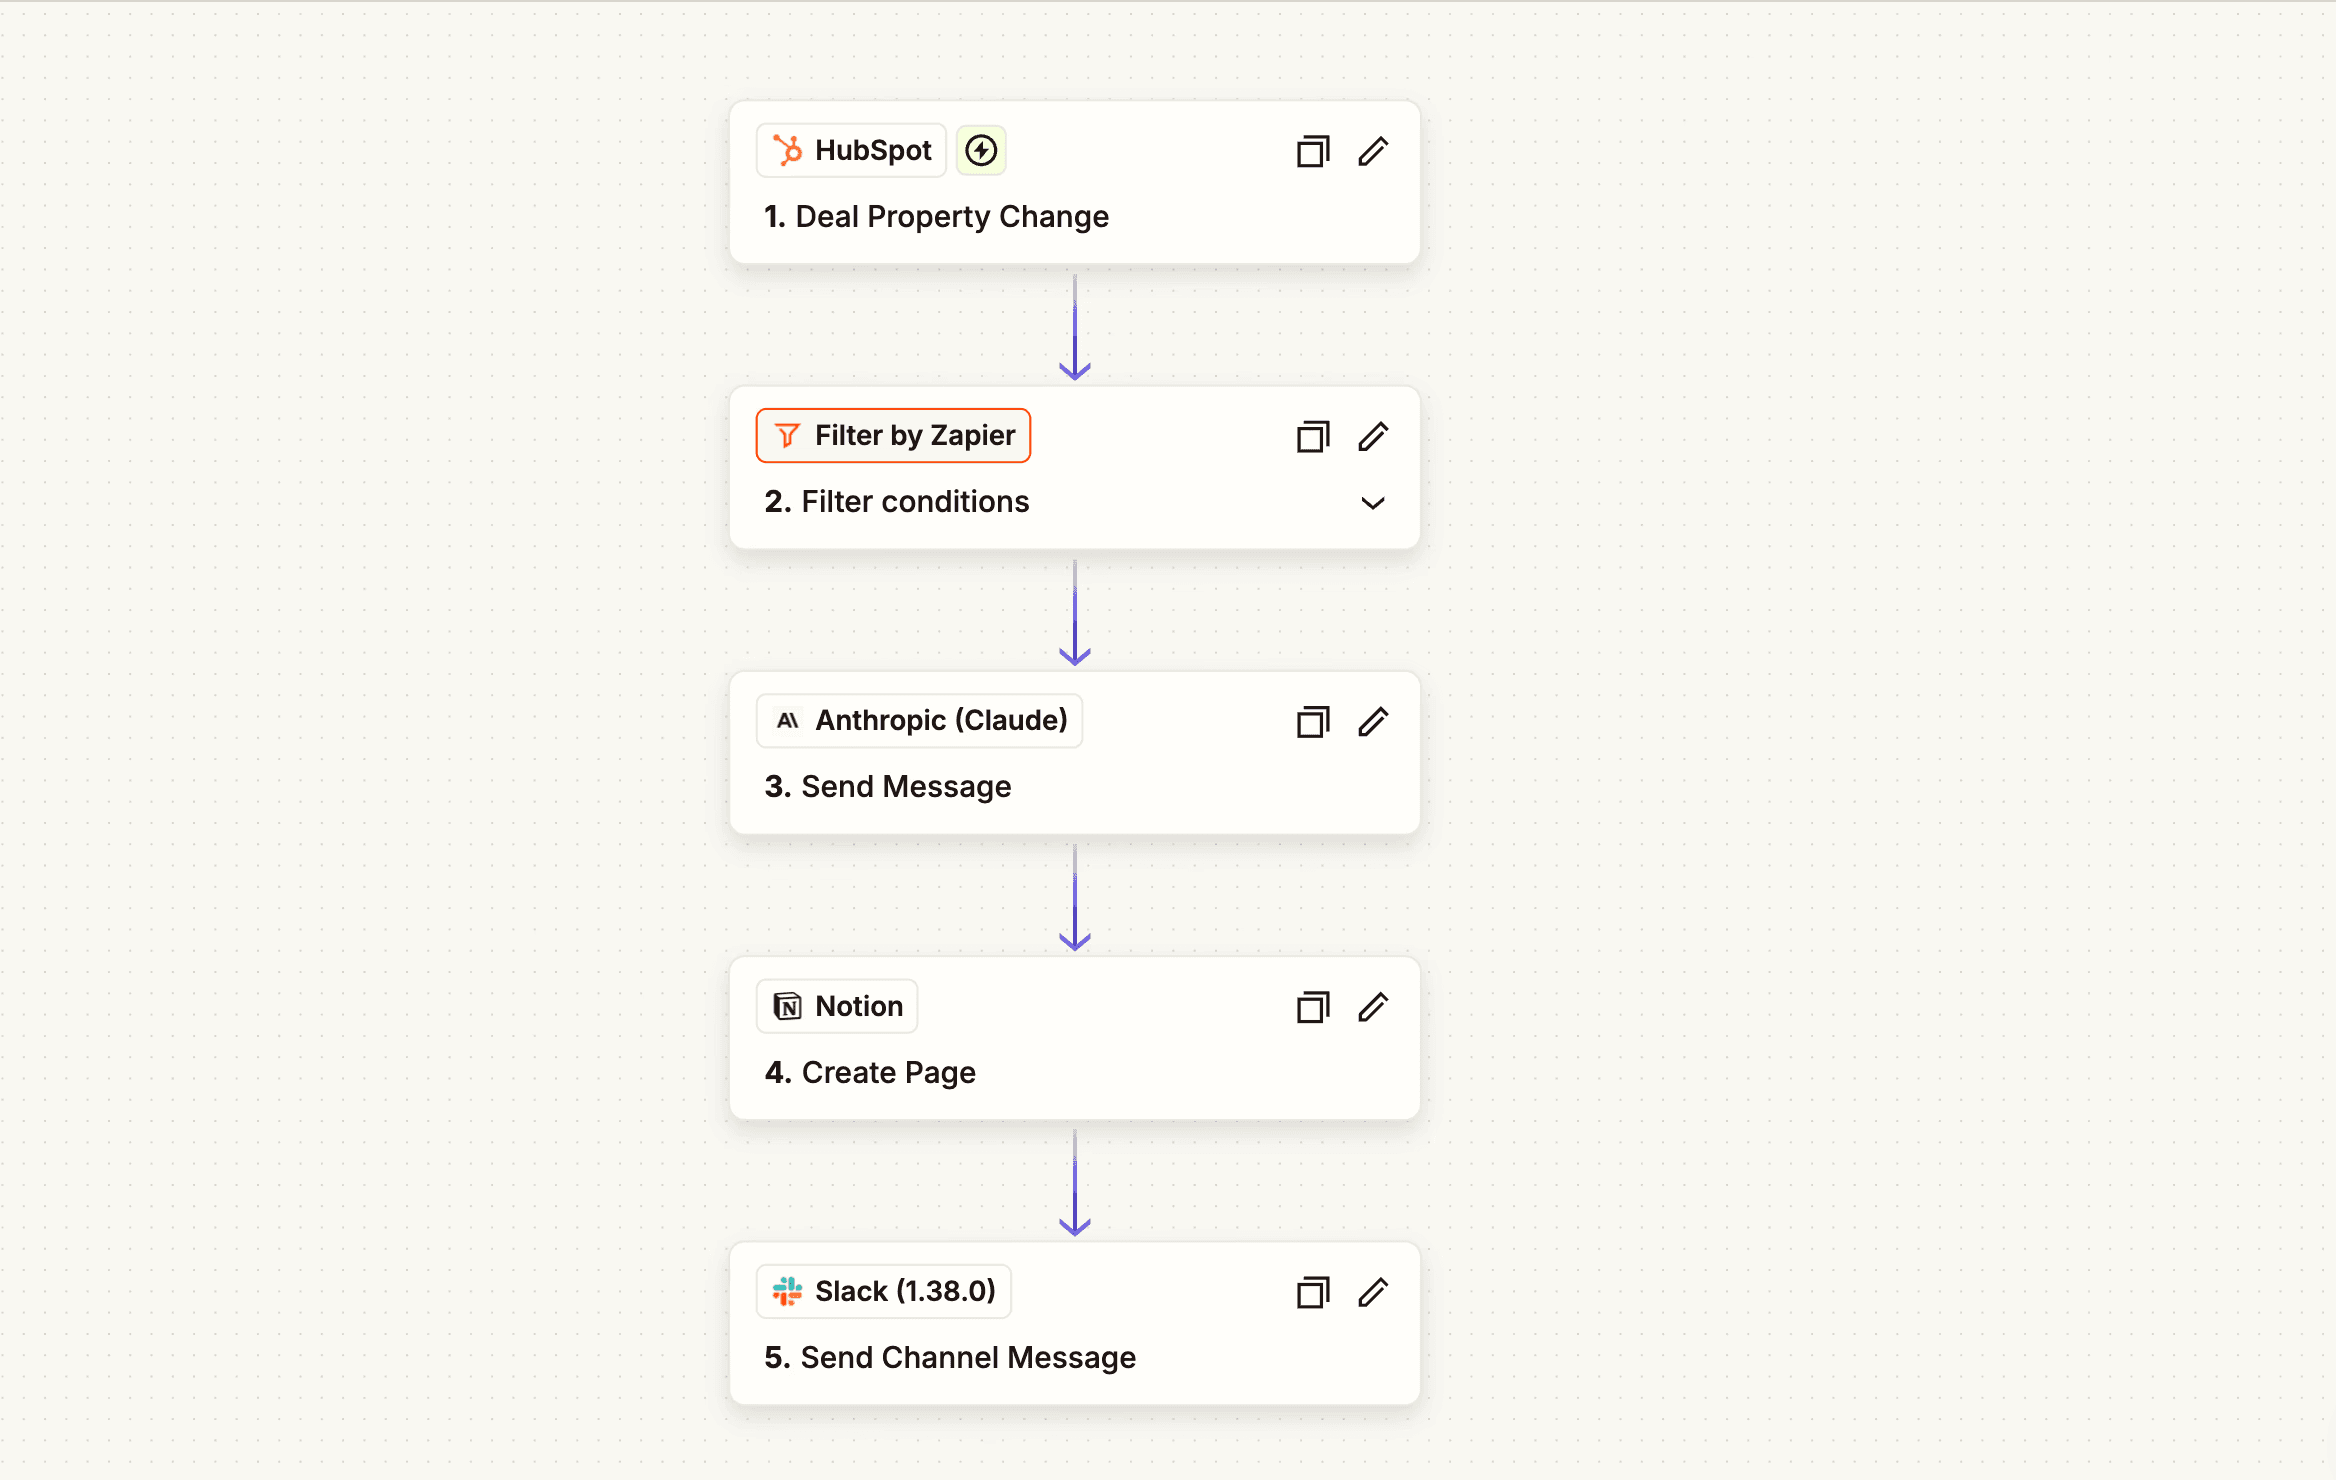
Task: Click the edit pencil on HubSpot step
Action: click(1373, 151)
